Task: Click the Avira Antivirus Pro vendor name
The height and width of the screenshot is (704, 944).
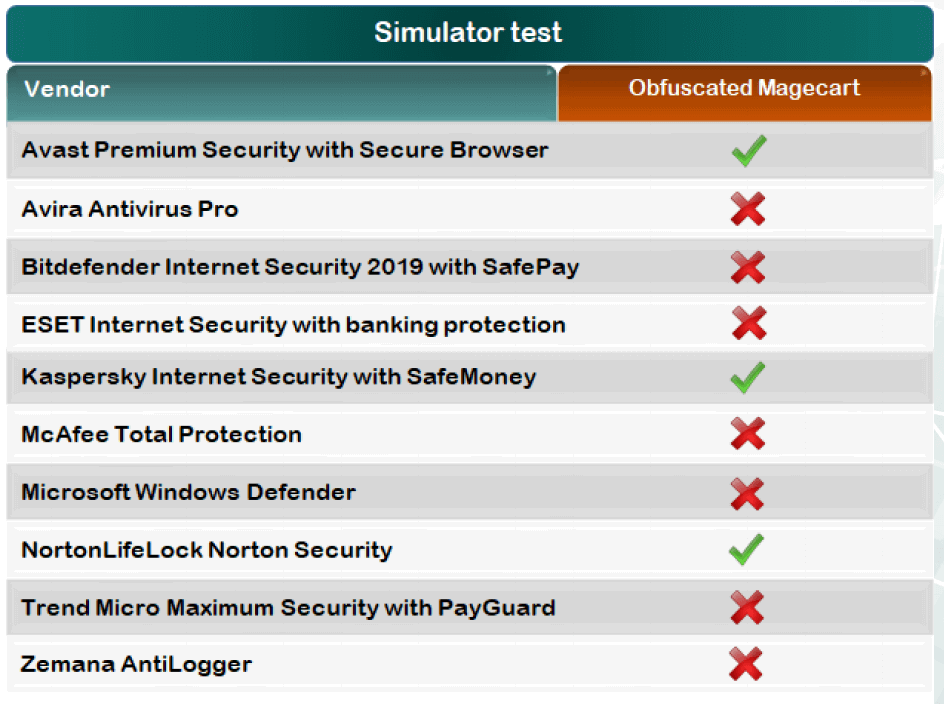Action: (x=130, y=209)
